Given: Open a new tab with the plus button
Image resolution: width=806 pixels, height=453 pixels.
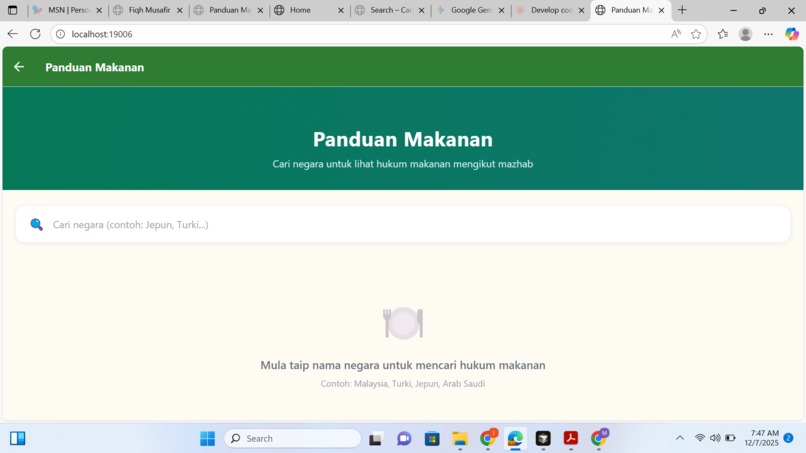Looking at the screenshot, I should (682, 10).
